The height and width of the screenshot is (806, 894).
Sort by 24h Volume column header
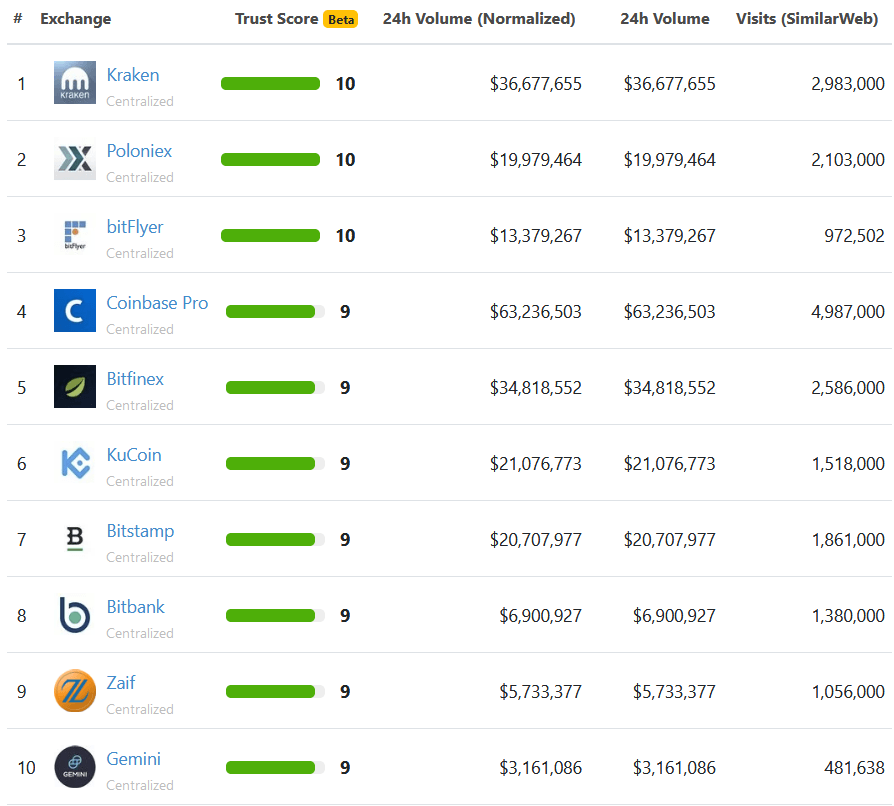pyautogui.click(x=665, y=19)
